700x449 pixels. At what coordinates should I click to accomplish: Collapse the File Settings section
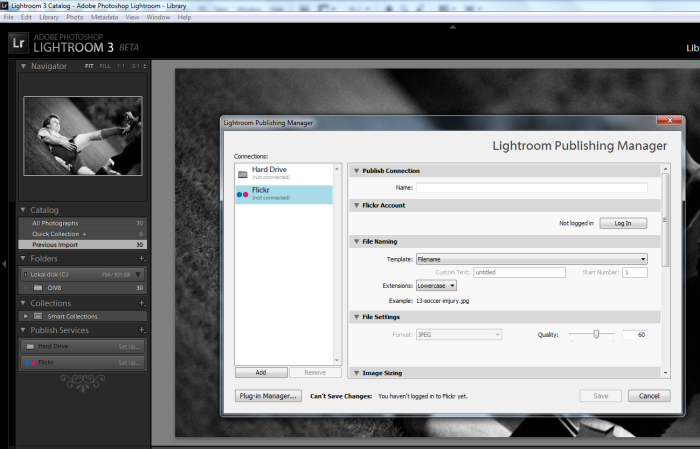pyautogui.click(x=356, y=317)
